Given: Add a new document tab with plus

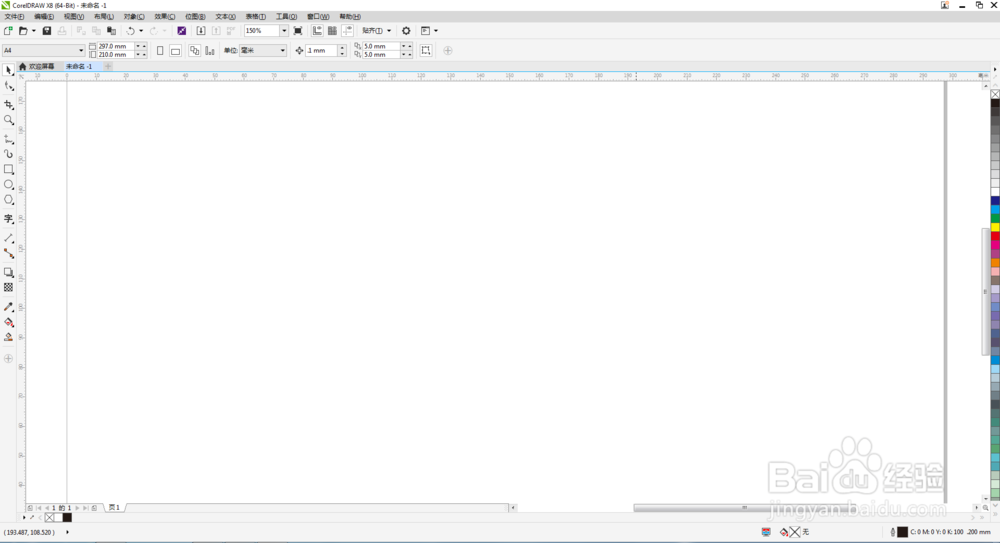Looking at the screenshot, I should [x=108, y=66].
